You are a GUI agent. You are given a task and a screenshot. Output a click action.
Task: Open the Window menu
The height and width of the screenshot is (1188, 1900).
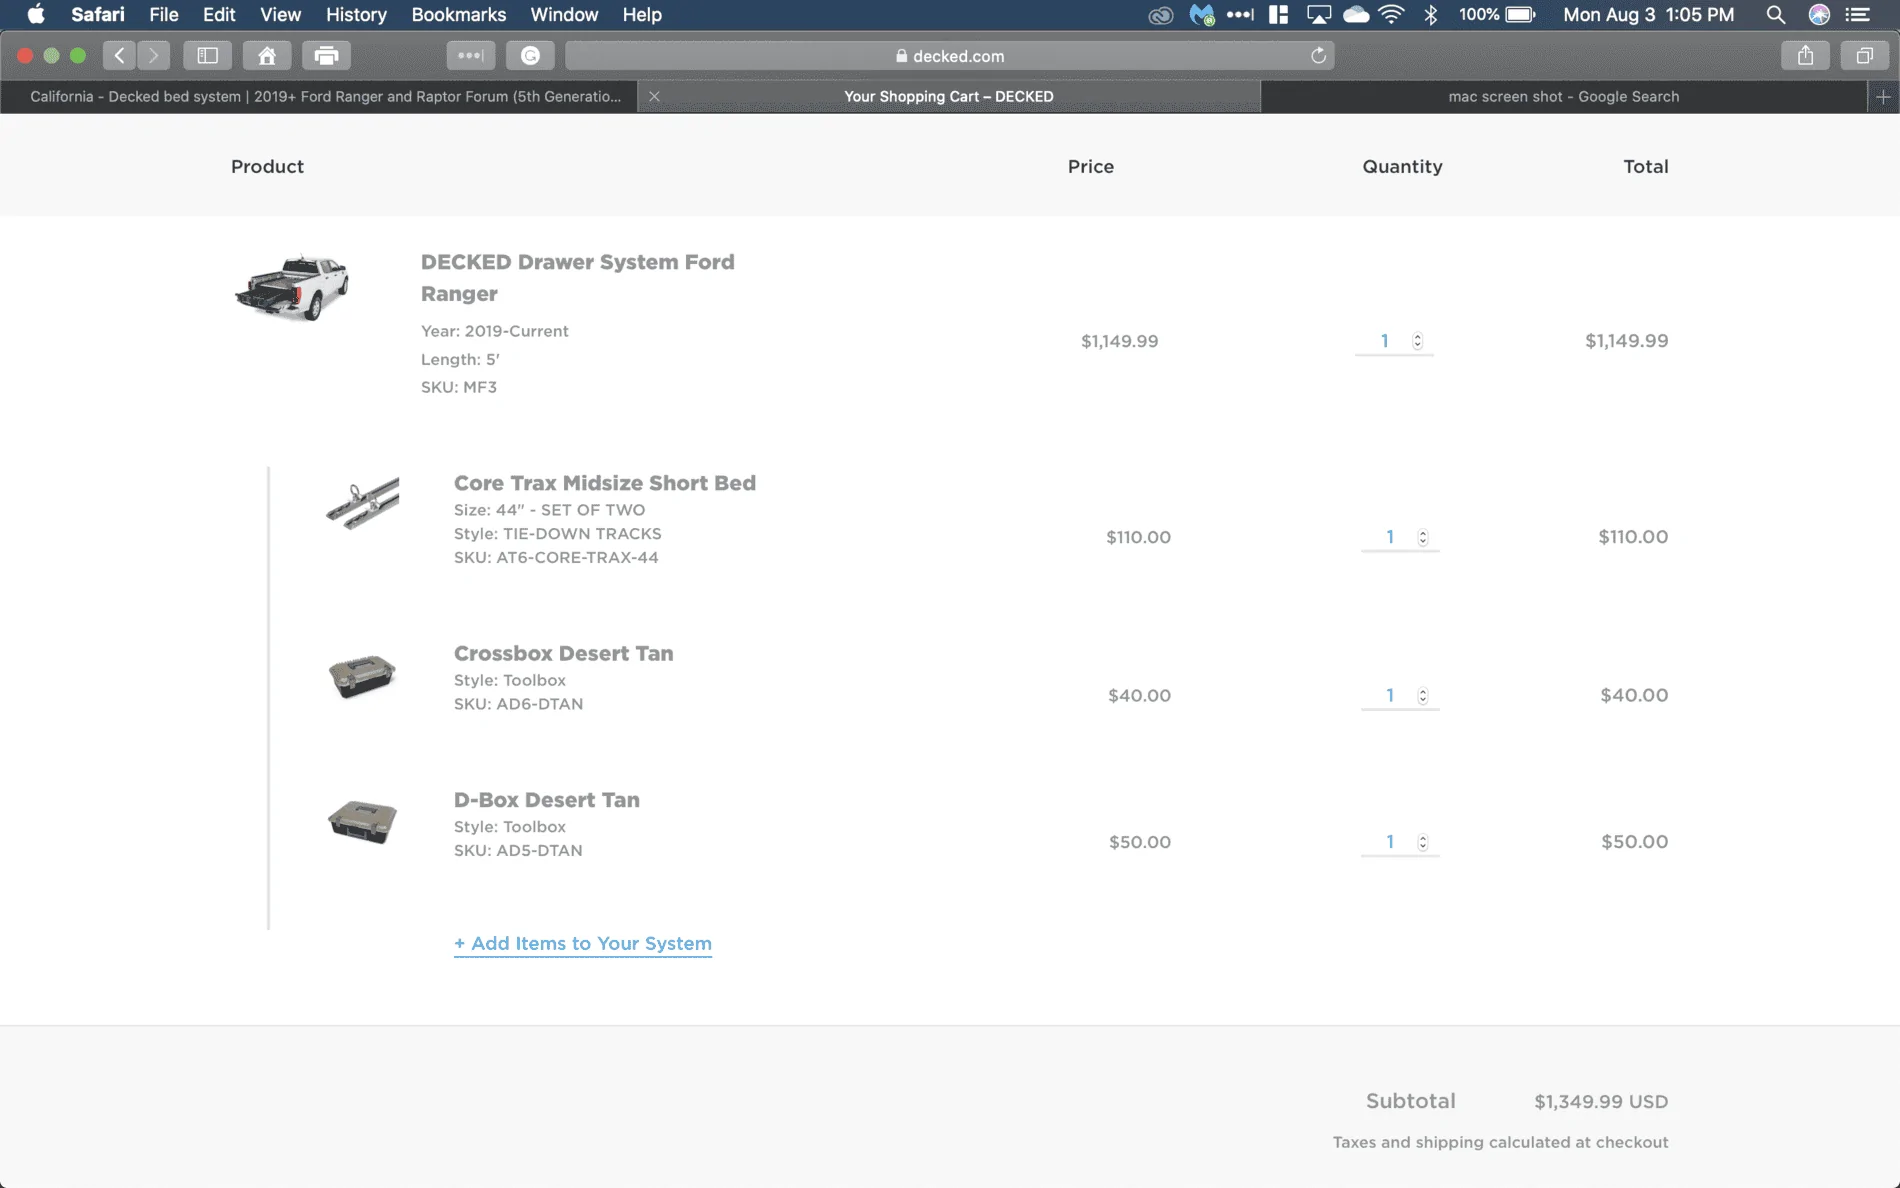(564, 15)
